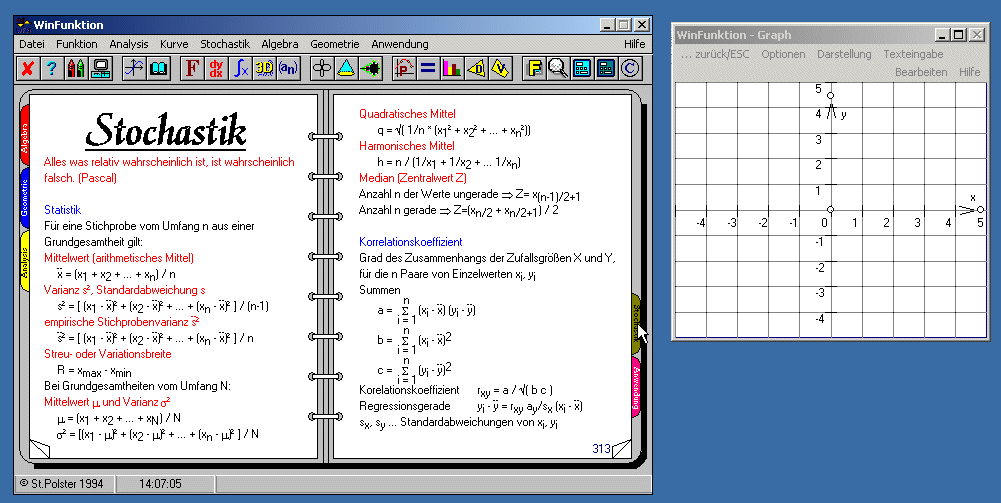
Task: Open the colored crayons icon
Action: tap(76, 68)
